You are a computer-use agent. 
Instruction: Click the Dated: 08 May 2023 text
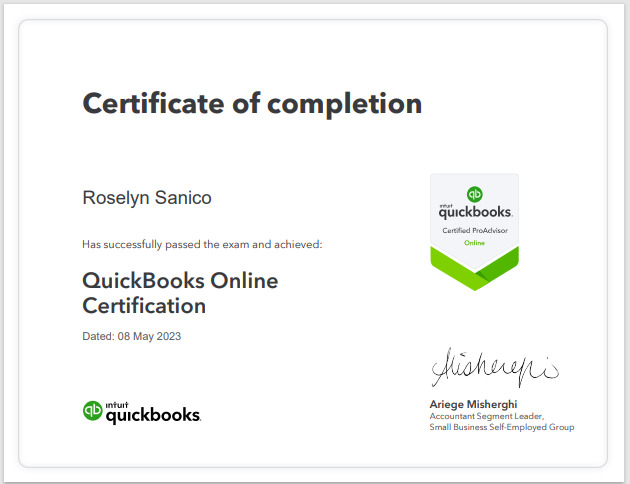131,336
